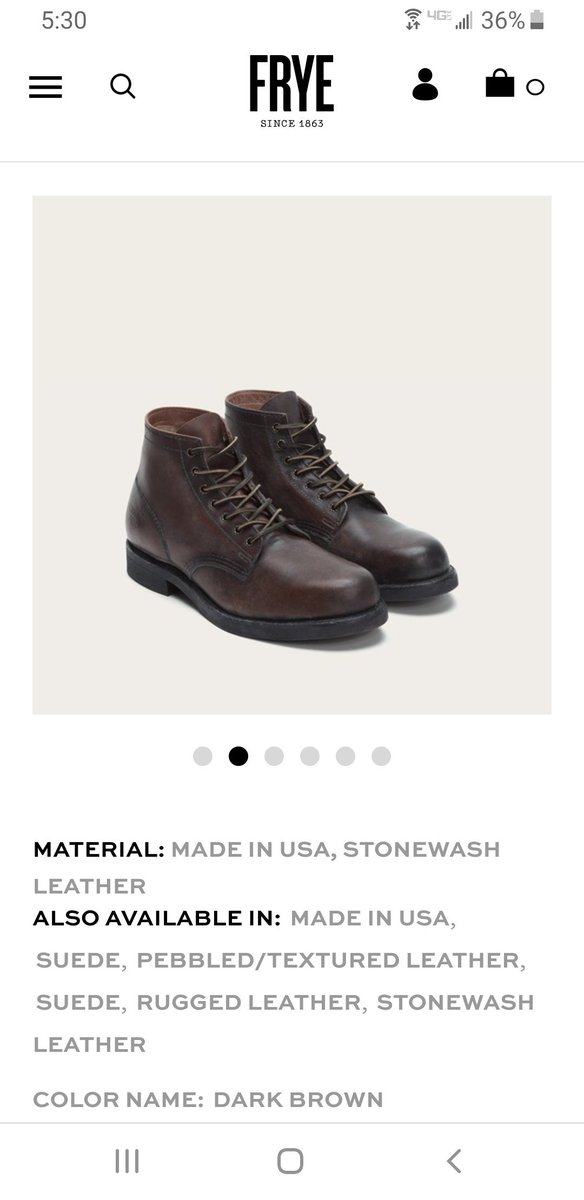Tap the FRYE logo to go home
Viewport: 584px width, 1200px height.
[x=291, y=92]
